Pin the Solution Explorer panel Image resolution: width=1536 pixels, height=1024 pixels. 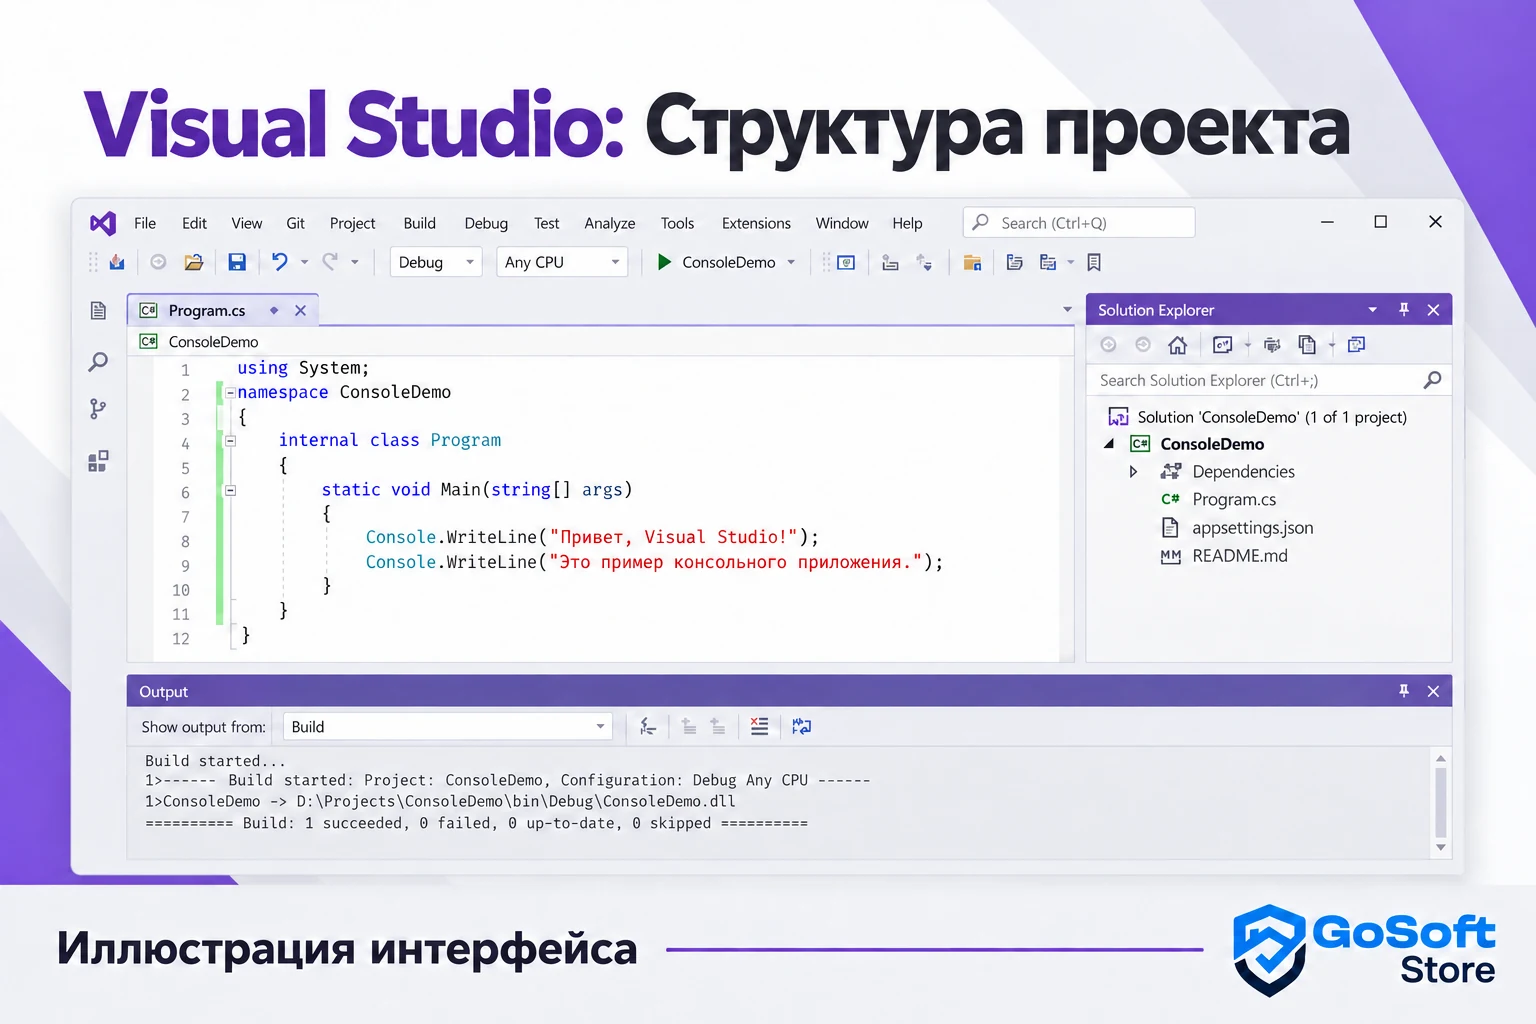tap(1404, 310)
